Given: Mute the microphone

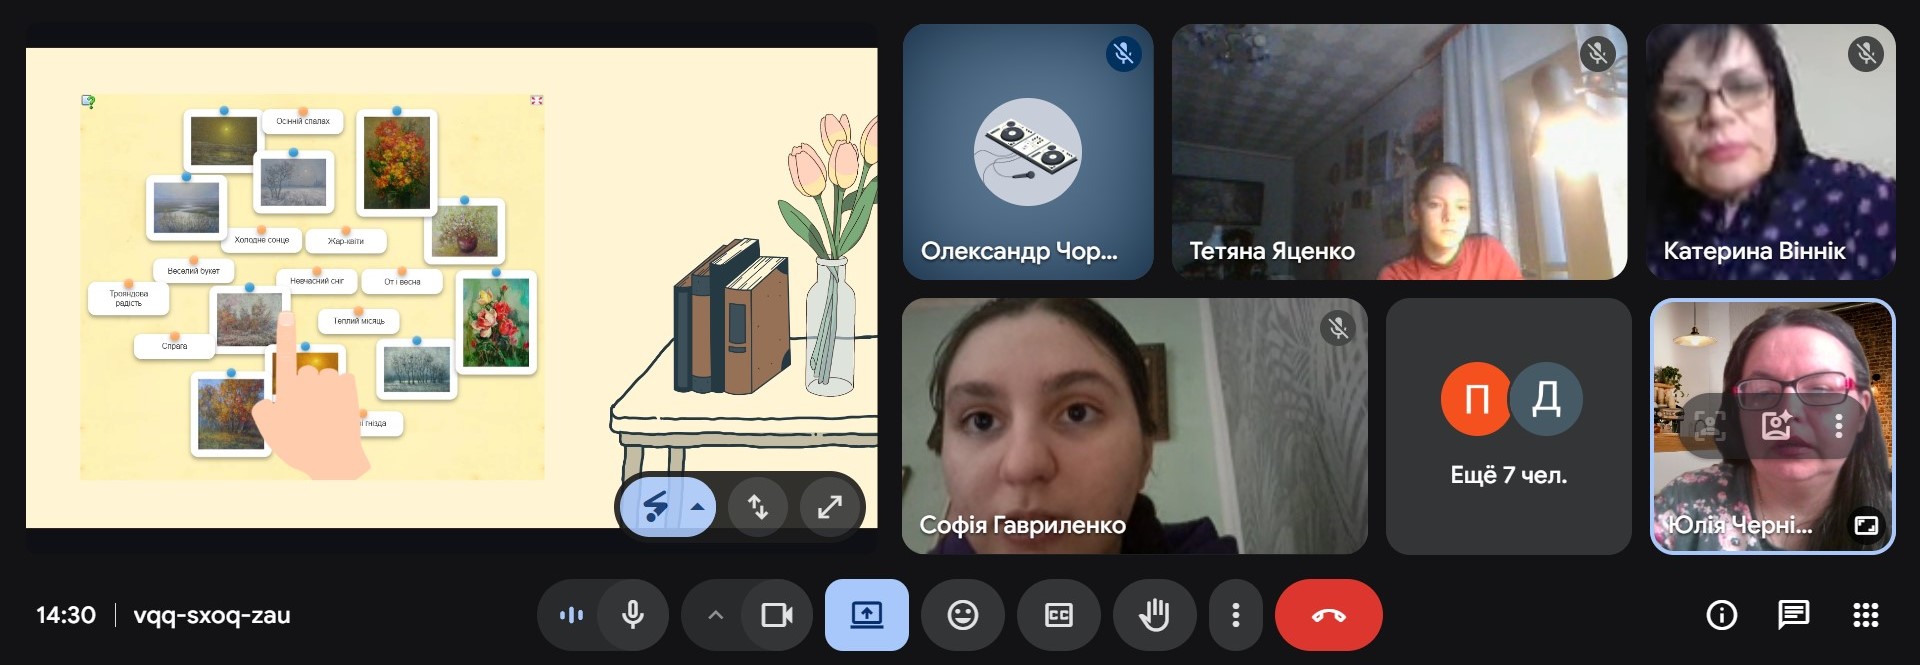Looking at the screenshot, I should point(632,615).
